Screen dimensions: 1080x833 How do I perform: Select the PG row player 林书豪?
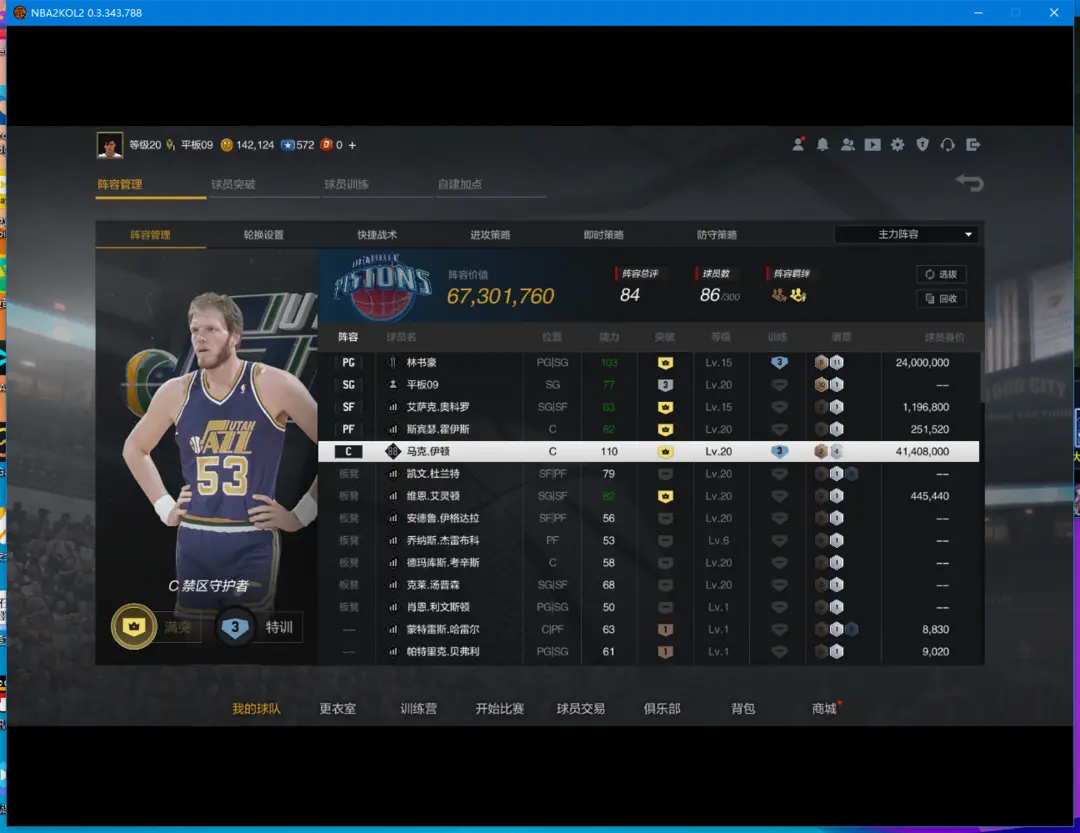648,362
